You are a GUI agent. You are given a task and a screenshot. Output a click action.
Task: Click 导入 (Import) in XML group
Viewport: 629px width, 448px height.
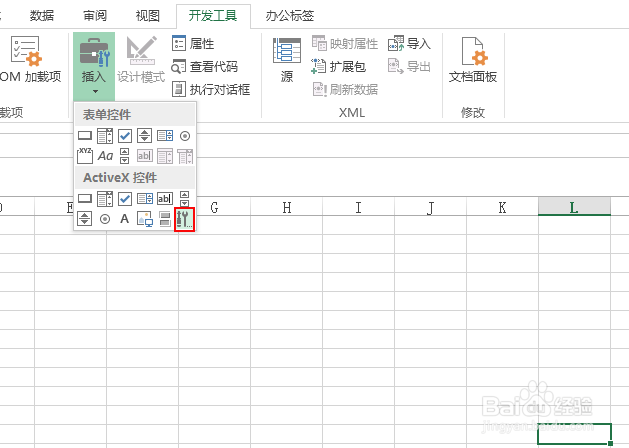pyautogui.click(x=409, y=43)
